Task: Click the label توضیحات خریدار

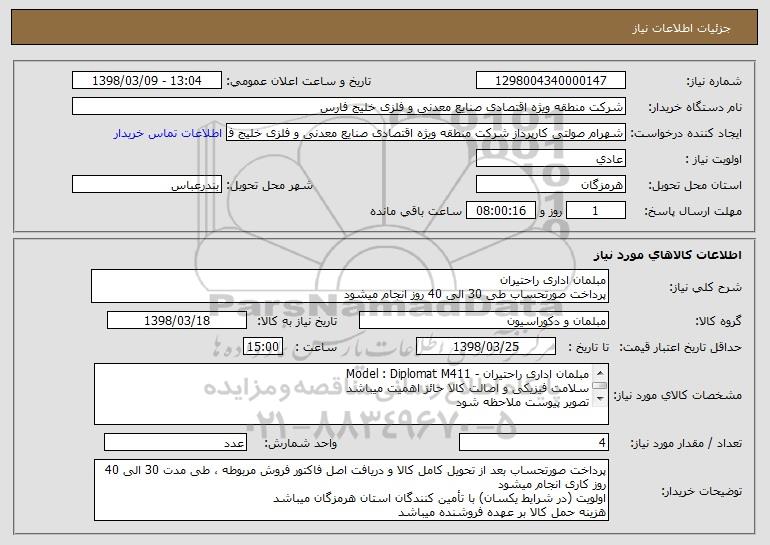Action: 701,491
